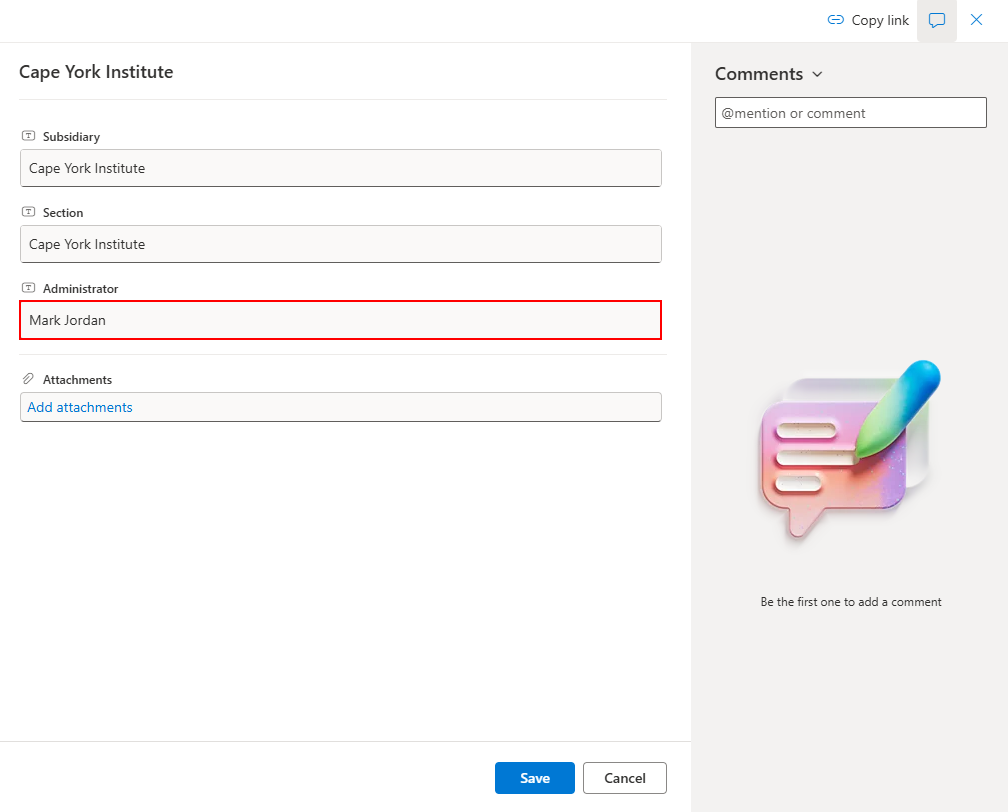1008x812 pixels.
Task: Expand the Comments dropdown chevron
Action: pos(817,75)
